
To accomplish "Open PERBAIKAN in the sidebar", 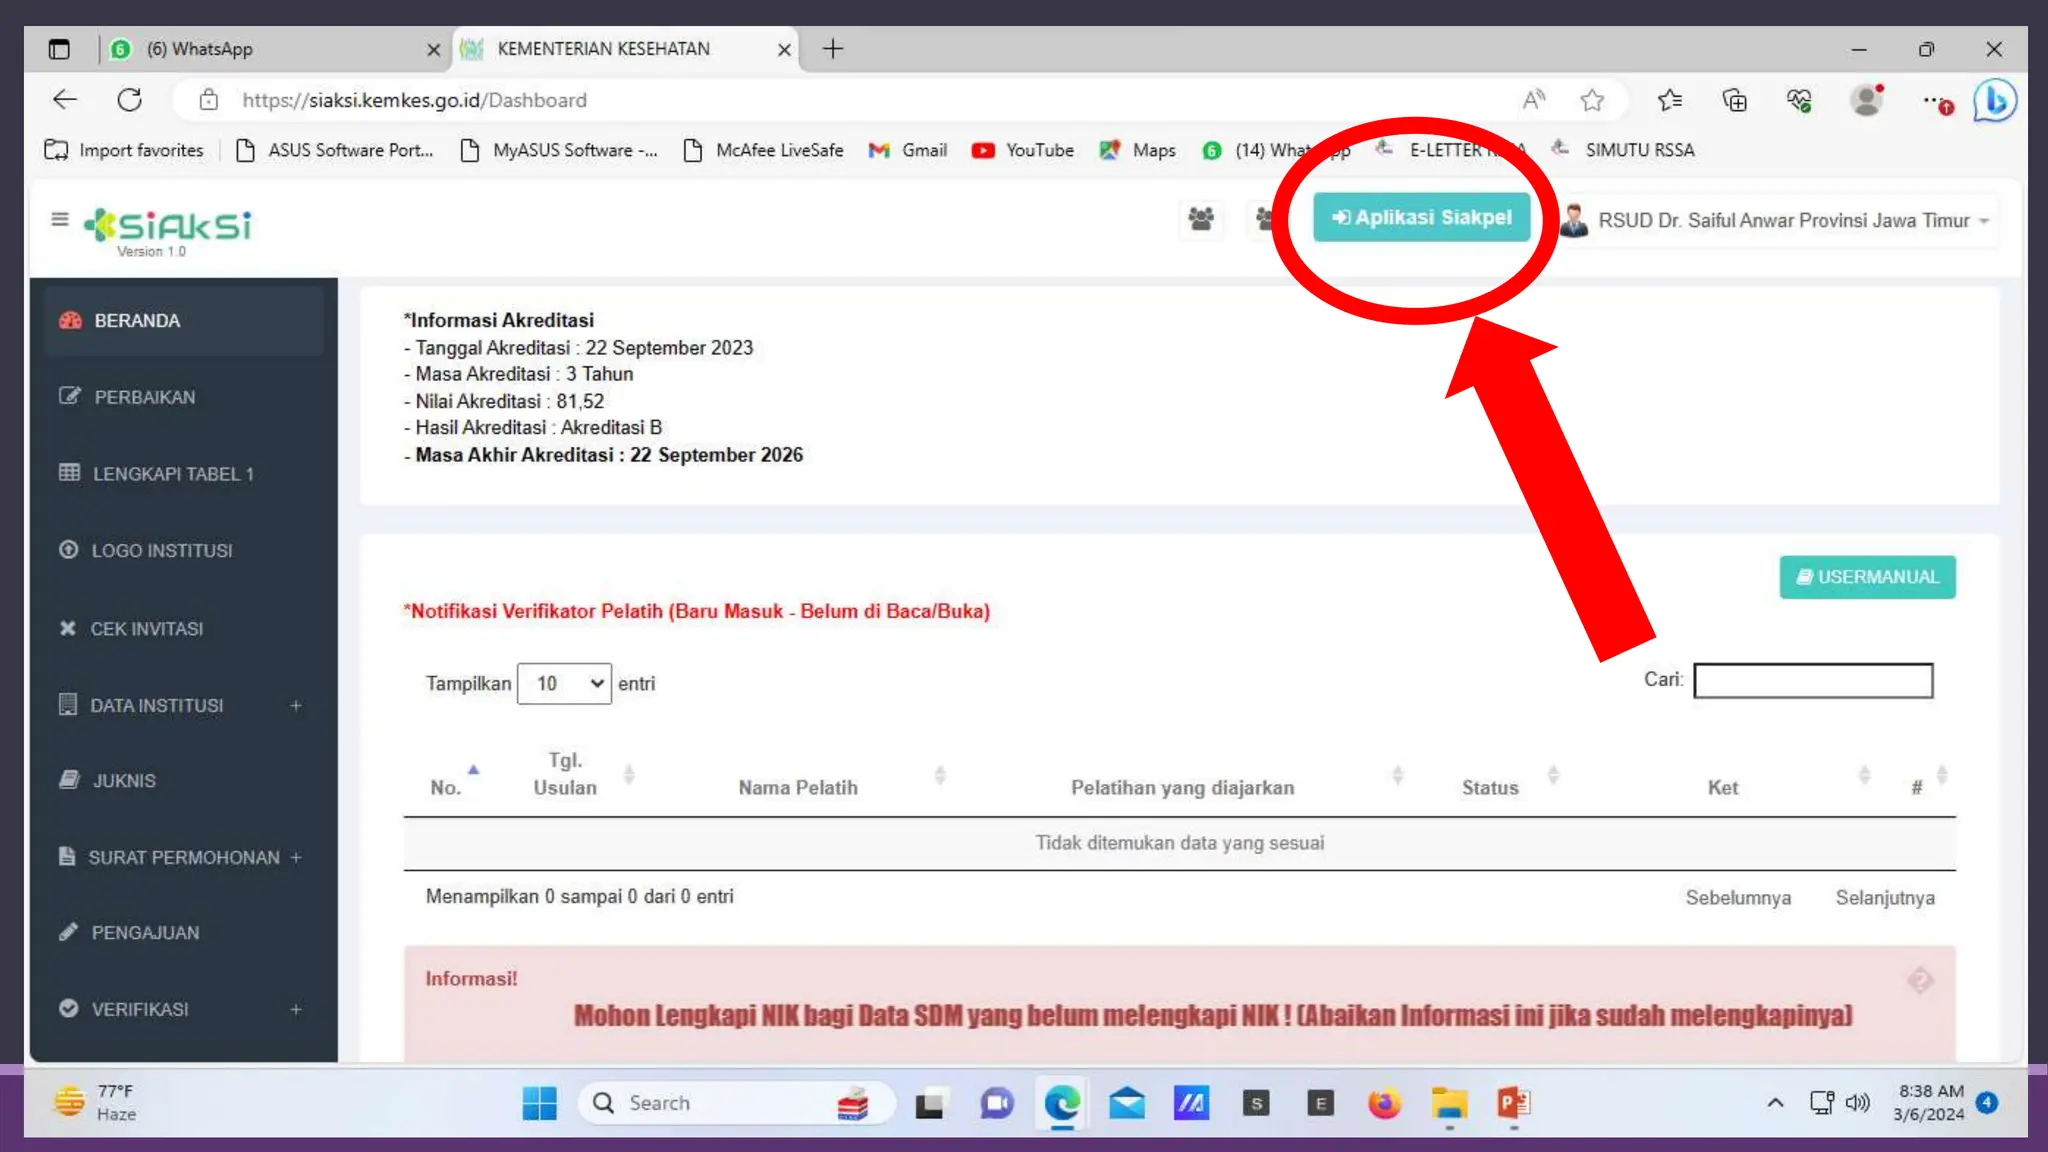I will click(x=145, y=397).
